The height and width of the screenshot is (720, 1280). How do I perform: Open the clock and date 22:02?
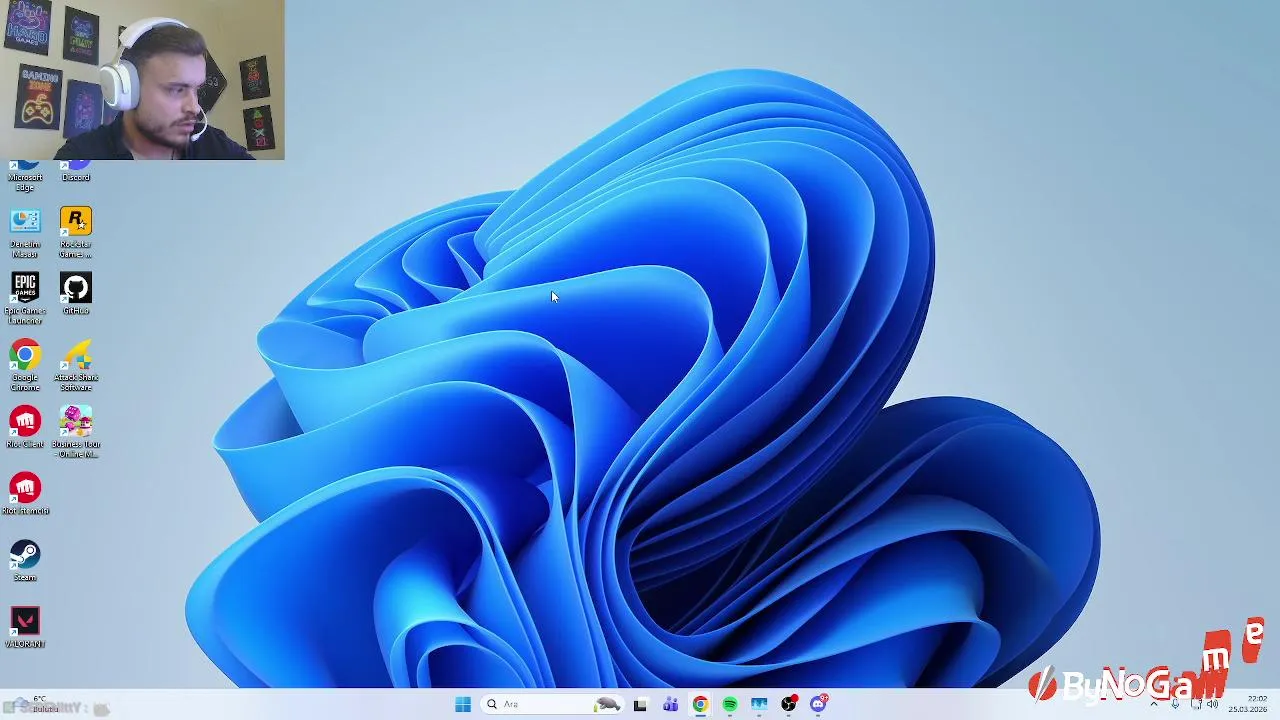tap(1248, 704)
